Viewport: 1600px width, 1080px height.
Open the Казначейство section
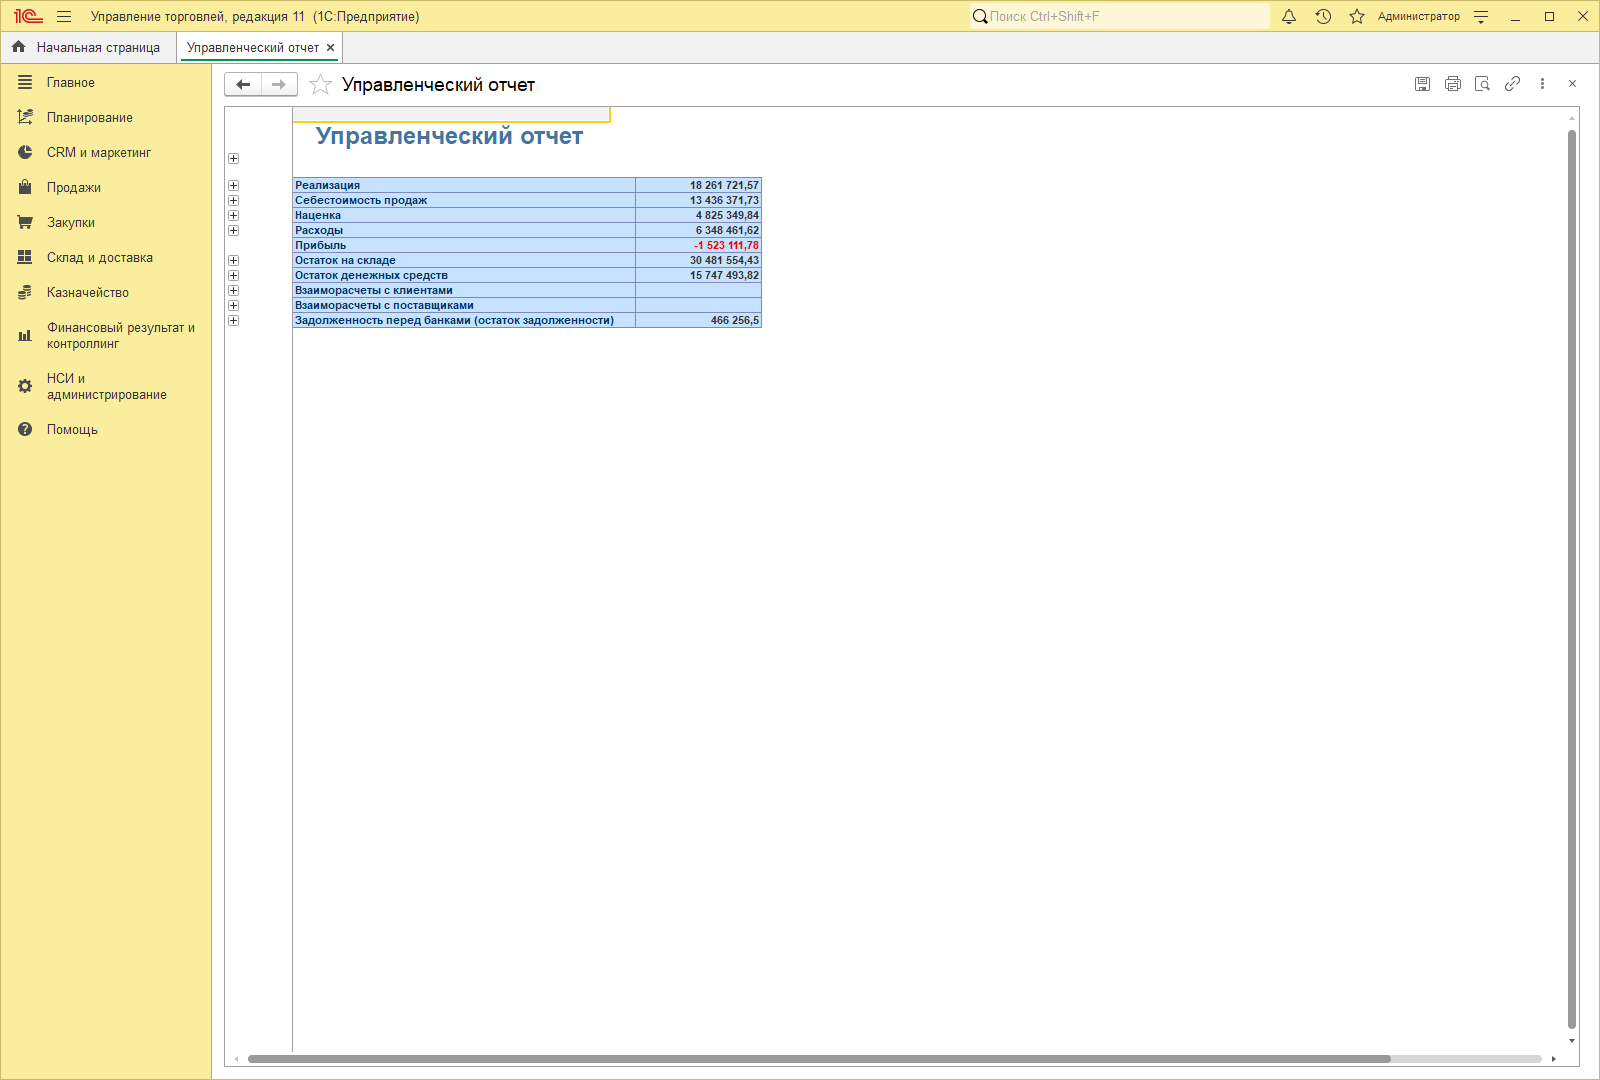coord(106,293)
